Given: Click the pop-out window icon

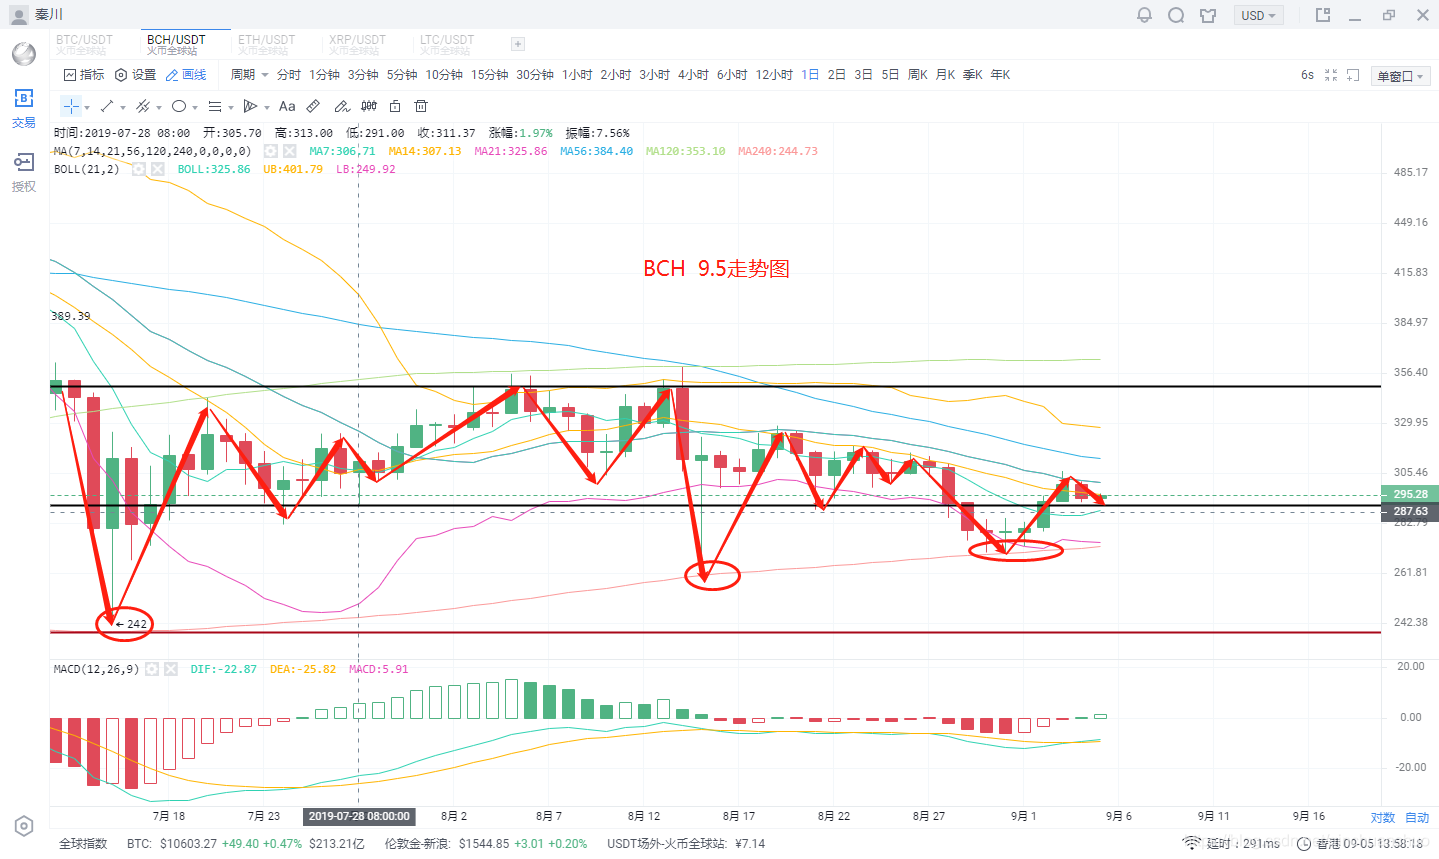Looking at the screenshot, I should pos(1323,15).
